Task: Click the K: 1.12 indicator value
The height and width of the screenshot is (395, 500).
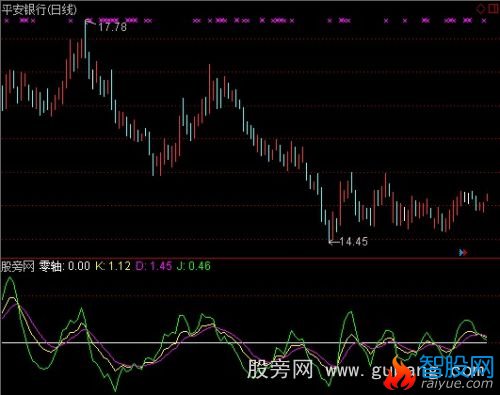Action: coord(113,266)
